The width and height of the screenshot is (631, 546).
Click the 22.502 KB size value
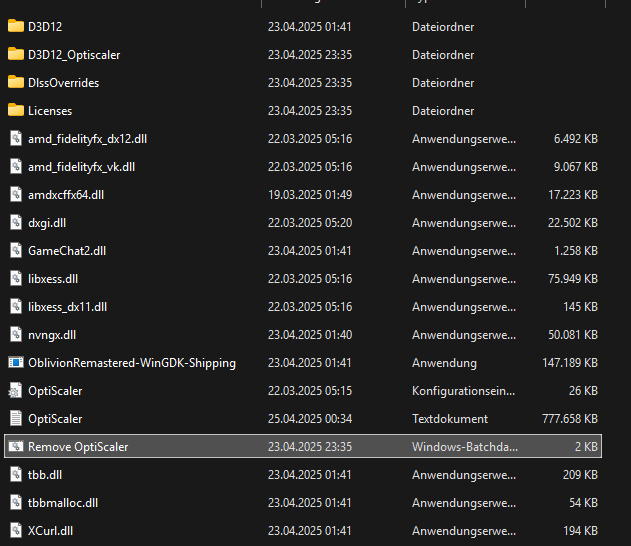[573, 223]
